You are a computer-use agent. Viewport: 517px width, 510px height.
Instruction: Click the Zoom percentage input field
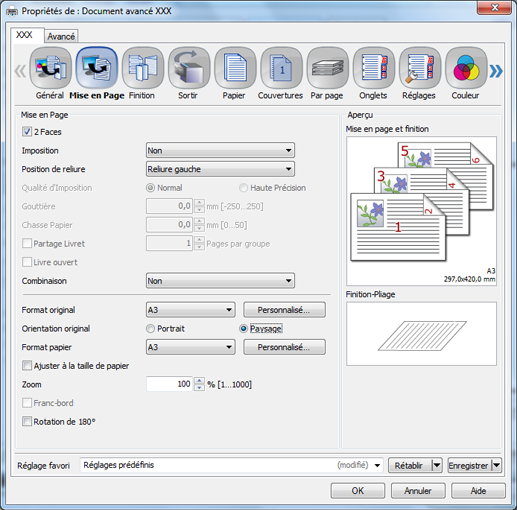click(169, 384)
